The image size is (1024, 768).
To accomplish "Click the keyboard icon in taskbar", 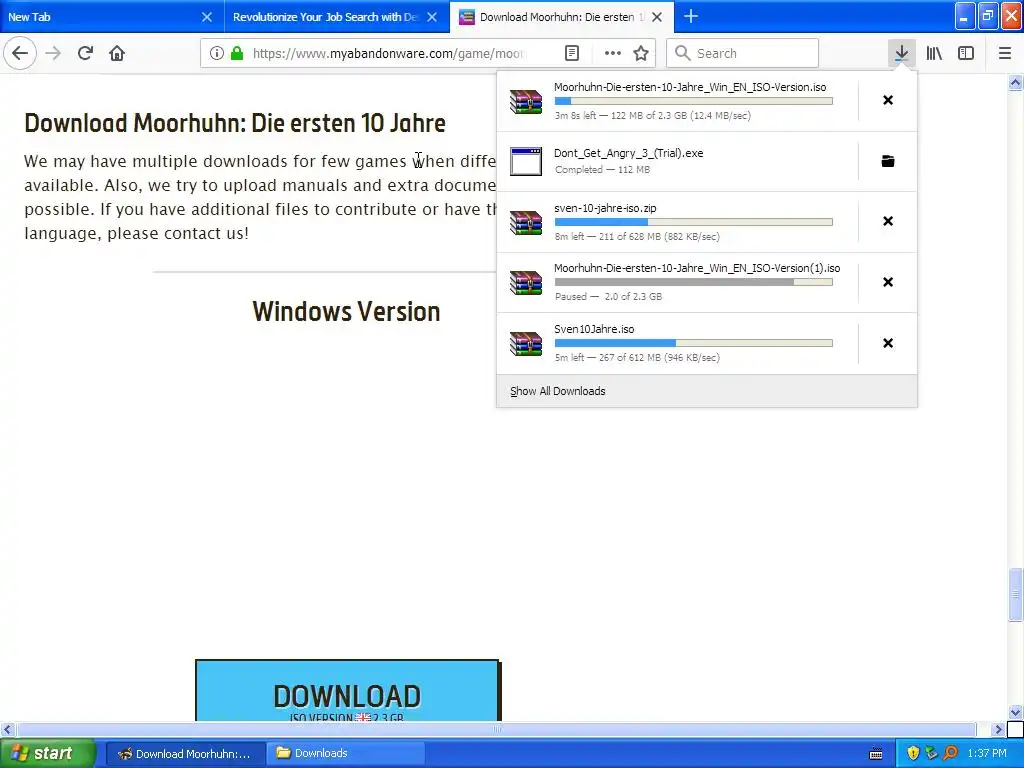I will pyautogui.click(x=876, y=754).
